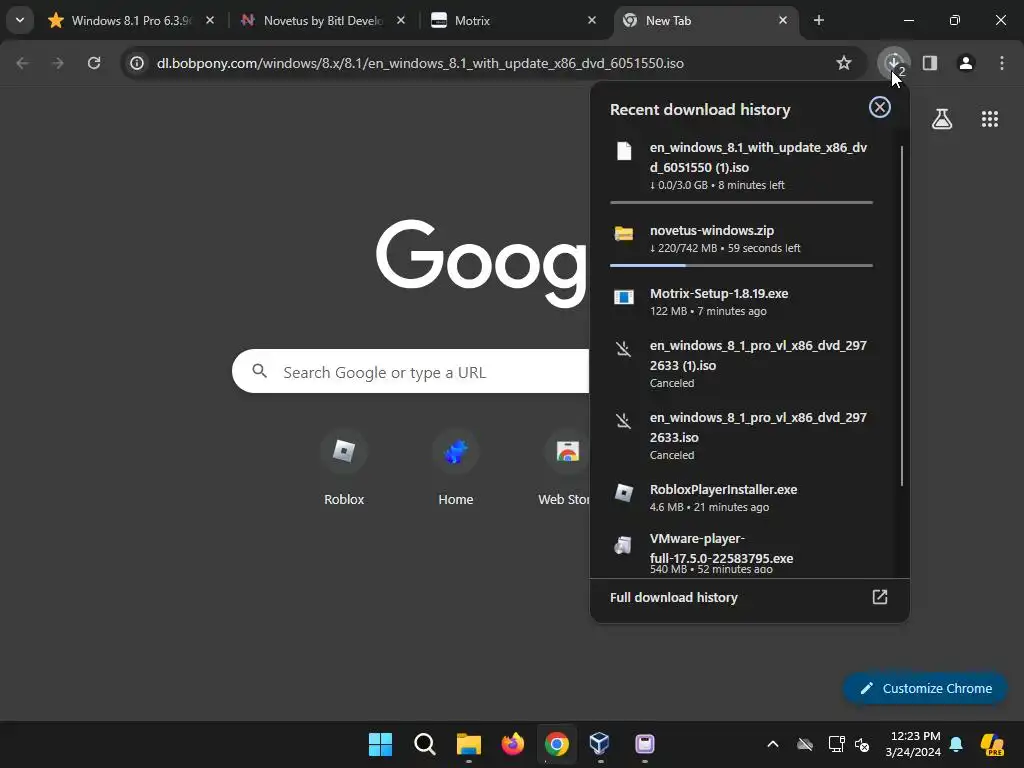Open the Web Store shortcut tile
The width and height of the screenshot is (1024, 768).
coord(564,468)
